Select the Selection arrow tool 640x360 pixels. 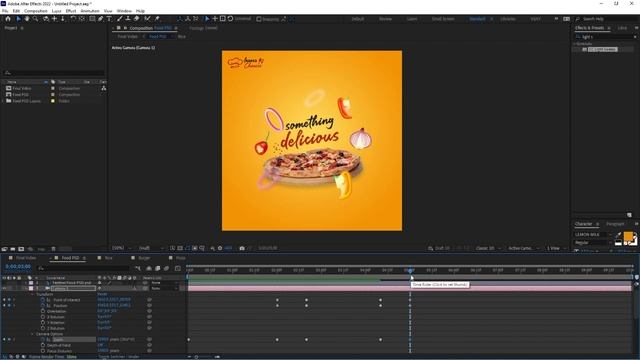[x=18, y=19]
